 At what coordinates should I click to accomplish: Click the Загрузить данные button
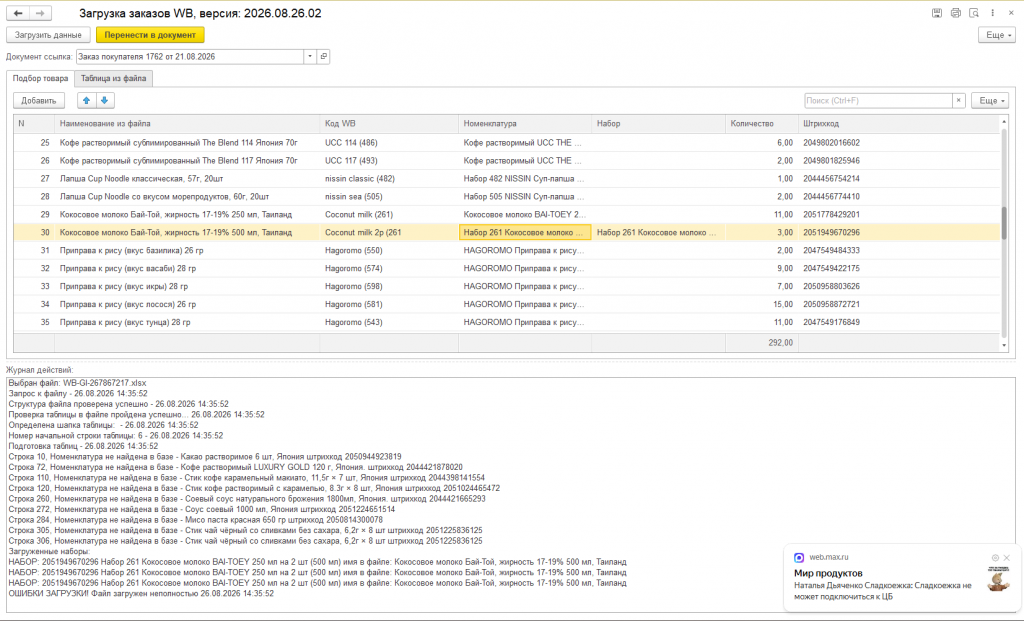pos(48,35)
